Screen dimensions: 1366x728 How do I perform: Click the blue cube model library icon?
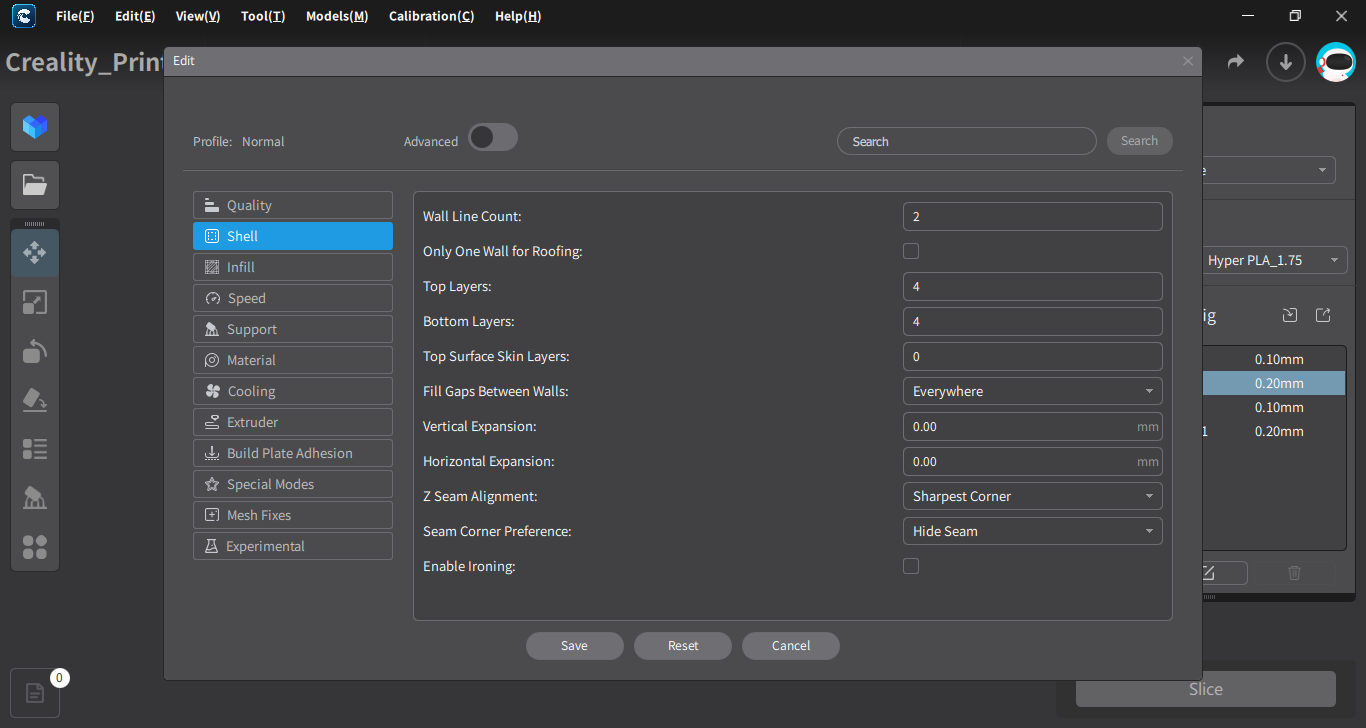[35, 127]
